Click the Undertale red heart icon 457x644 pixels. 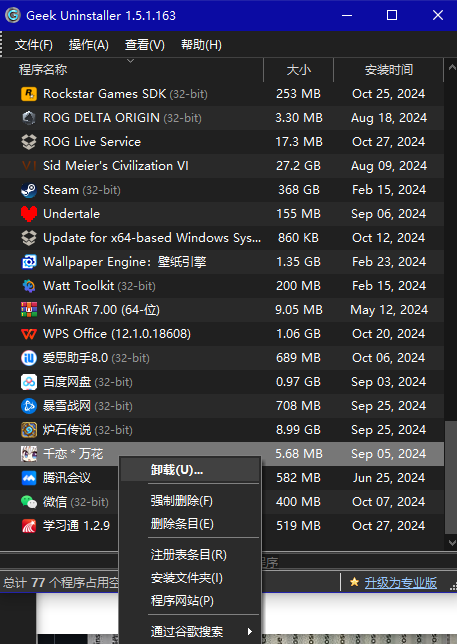tap(29, 214)
